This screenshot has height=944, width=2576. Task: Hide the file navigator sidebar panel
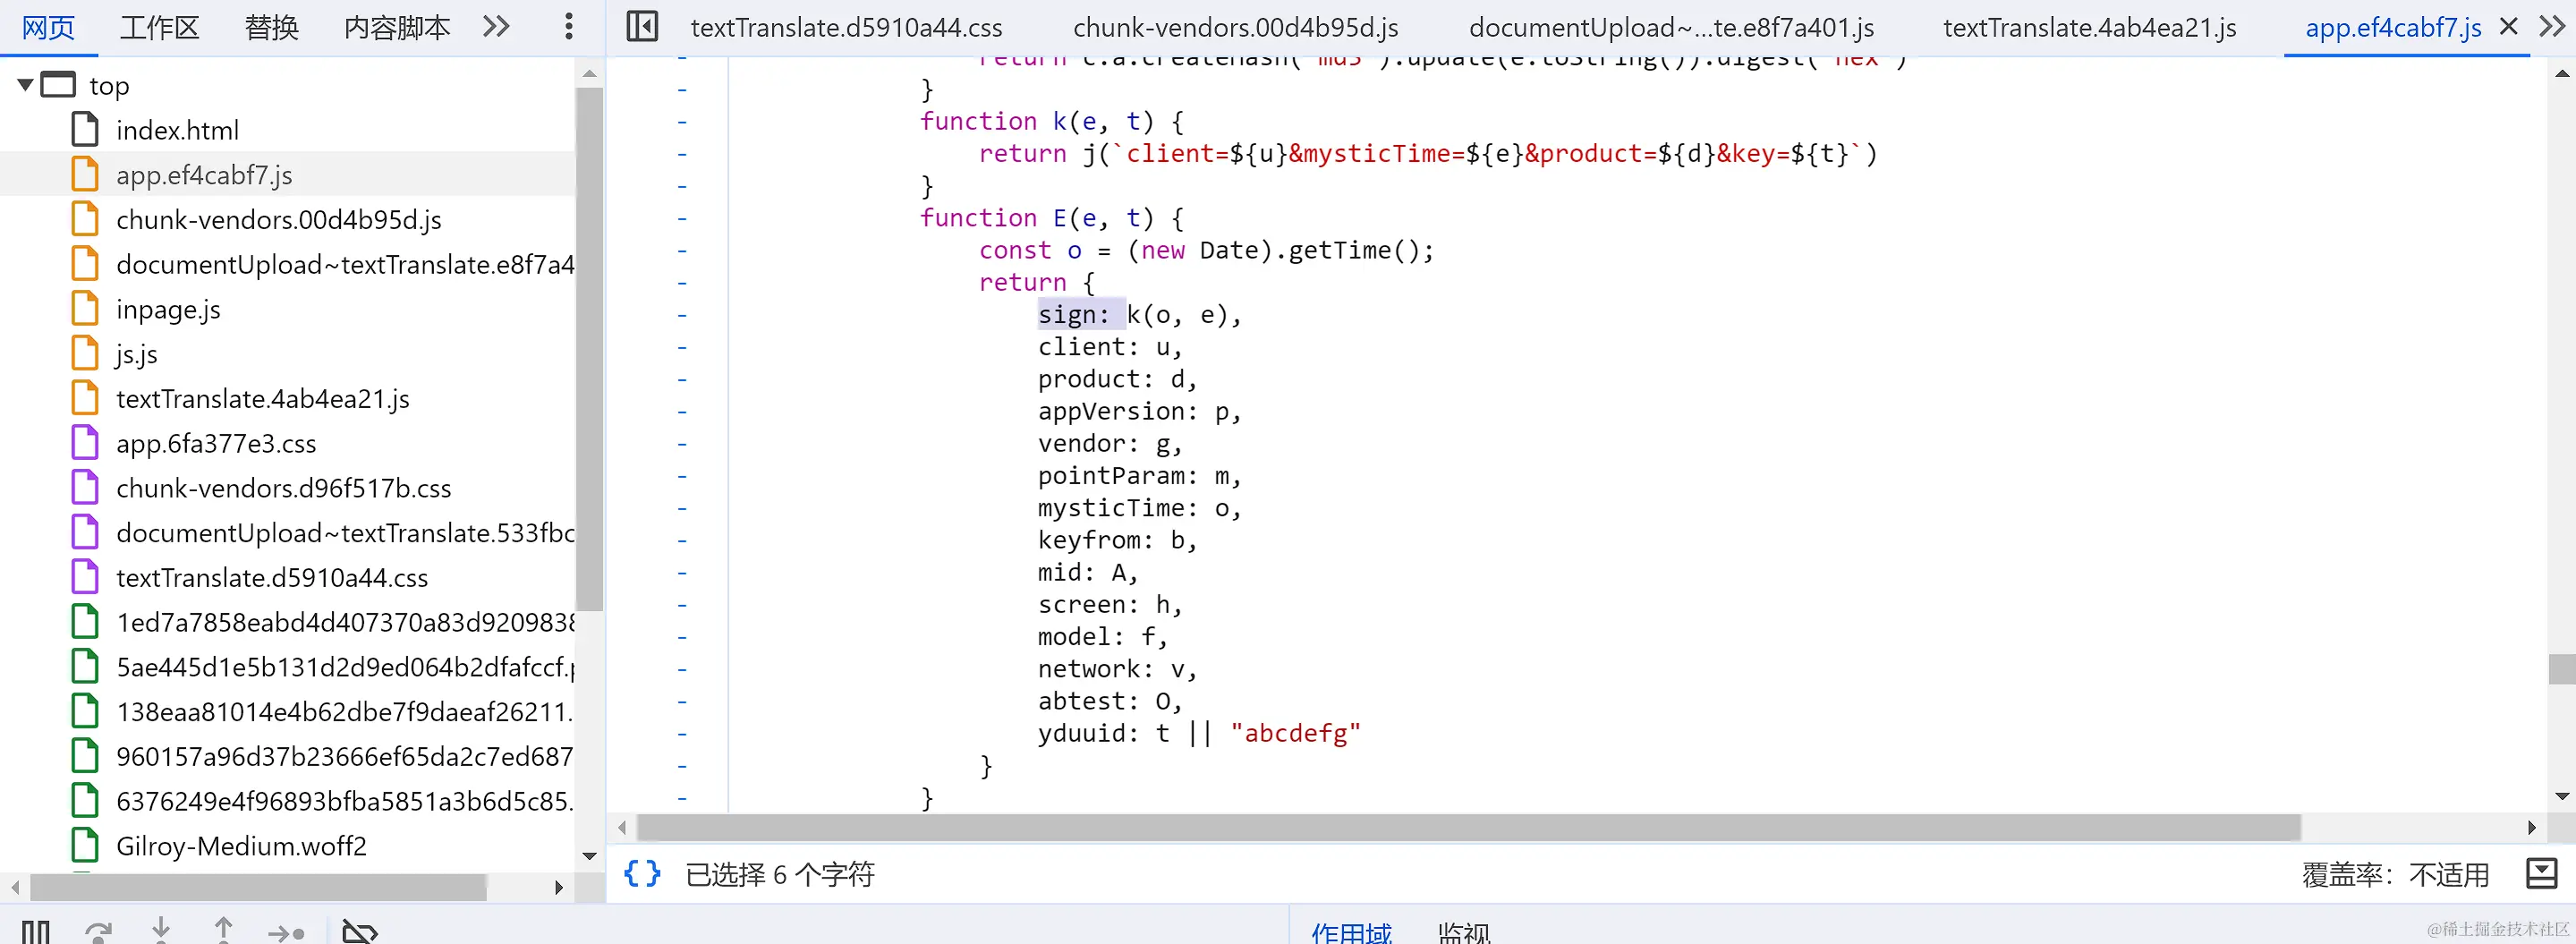pyautogui.click(x=641, y=27)
